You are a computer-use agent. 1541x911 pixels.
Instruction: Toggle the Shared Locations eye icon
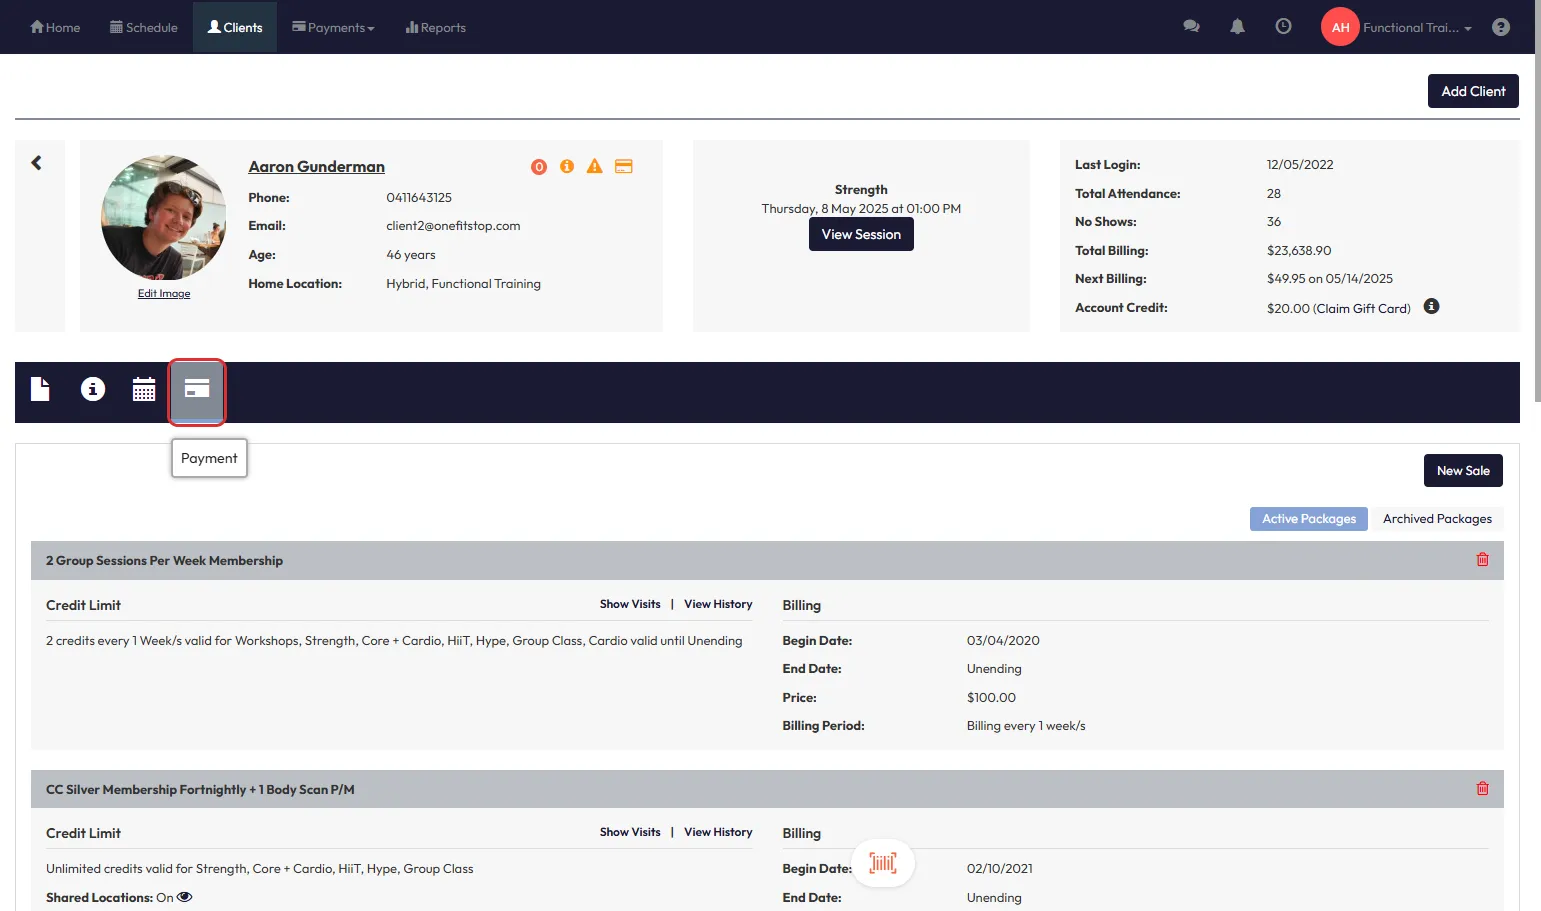(185, 897)
